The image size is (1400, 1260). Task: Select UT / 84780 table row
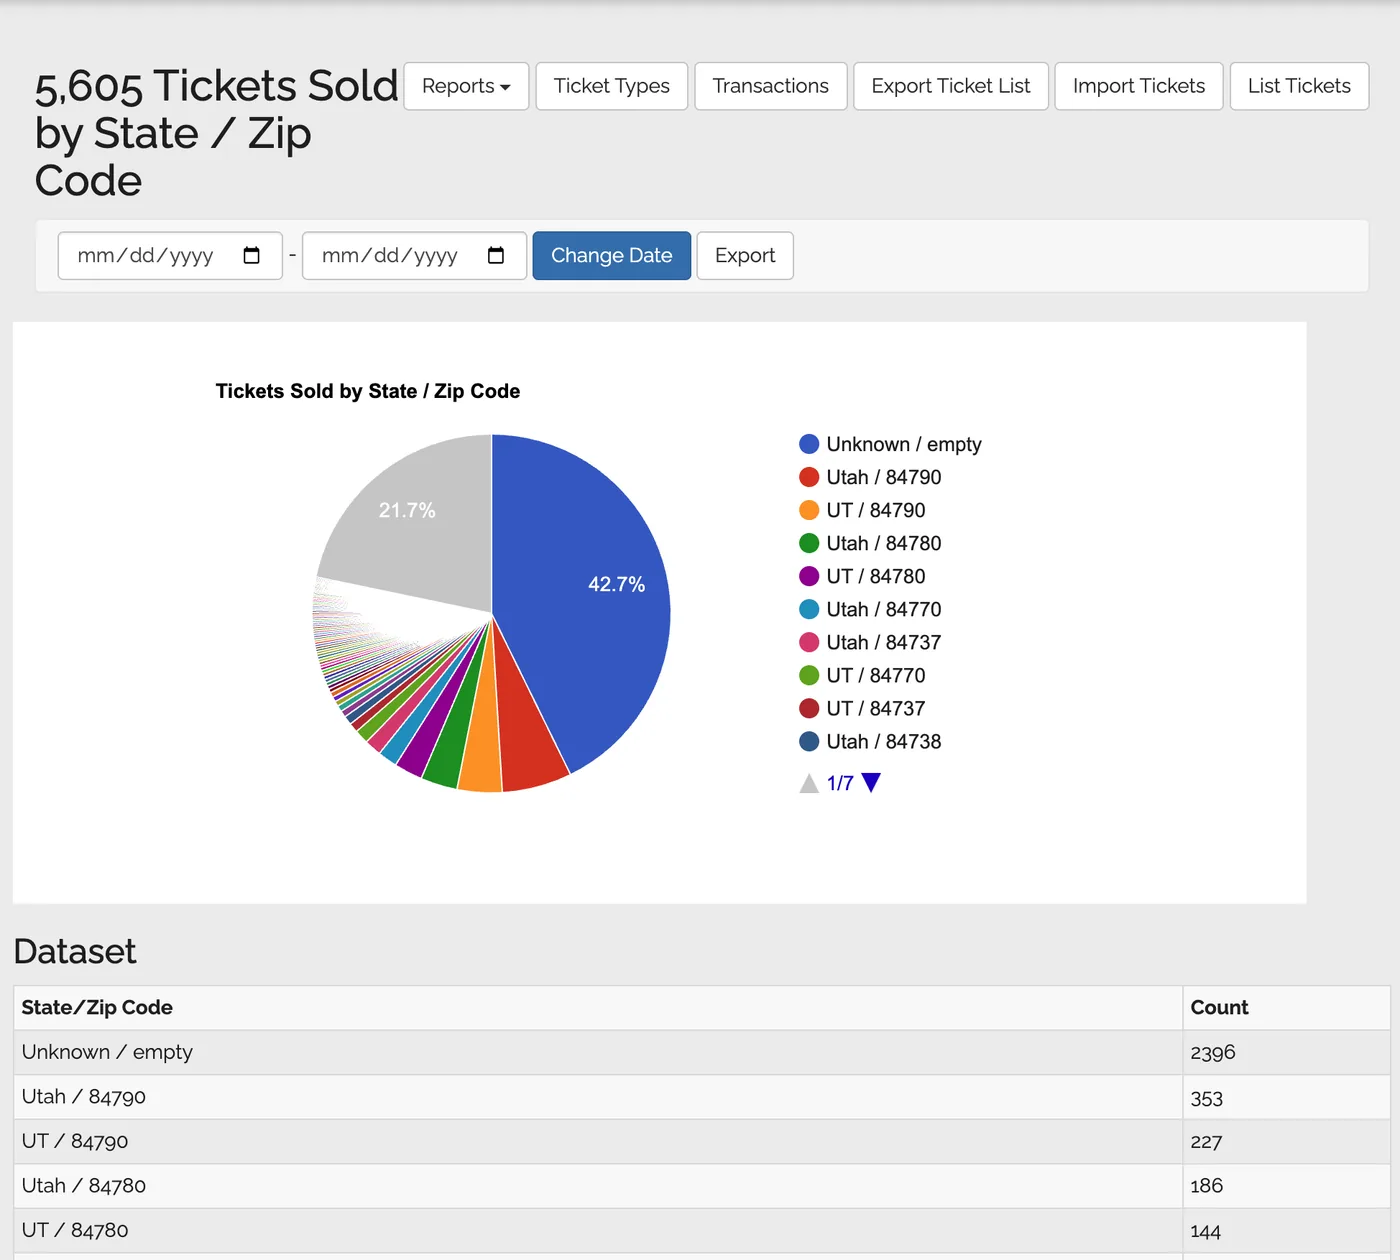coord(702,1230)
